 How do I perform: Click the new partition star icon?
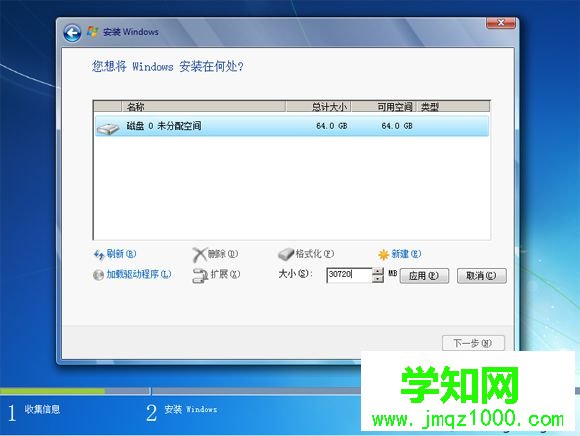coord(384,254)
